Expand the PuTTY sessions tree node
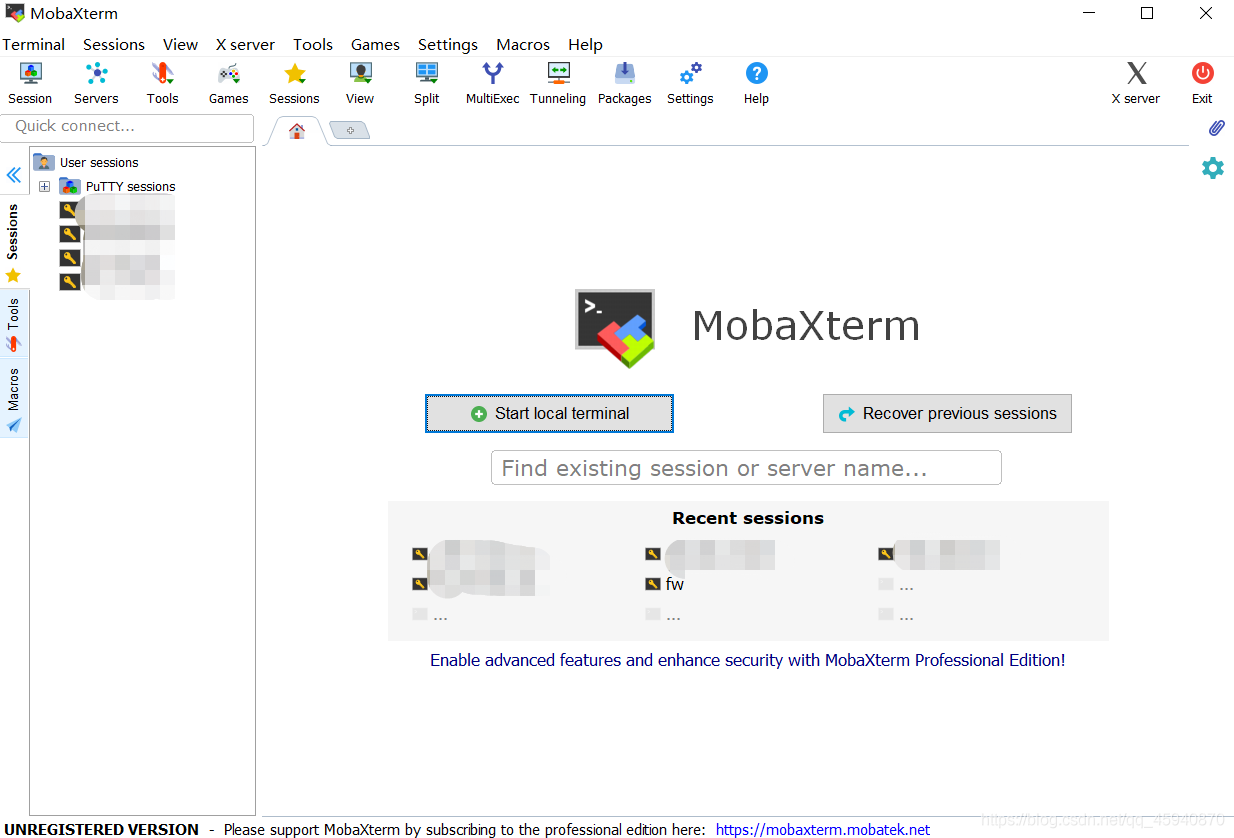 click(x=44, y=187)
